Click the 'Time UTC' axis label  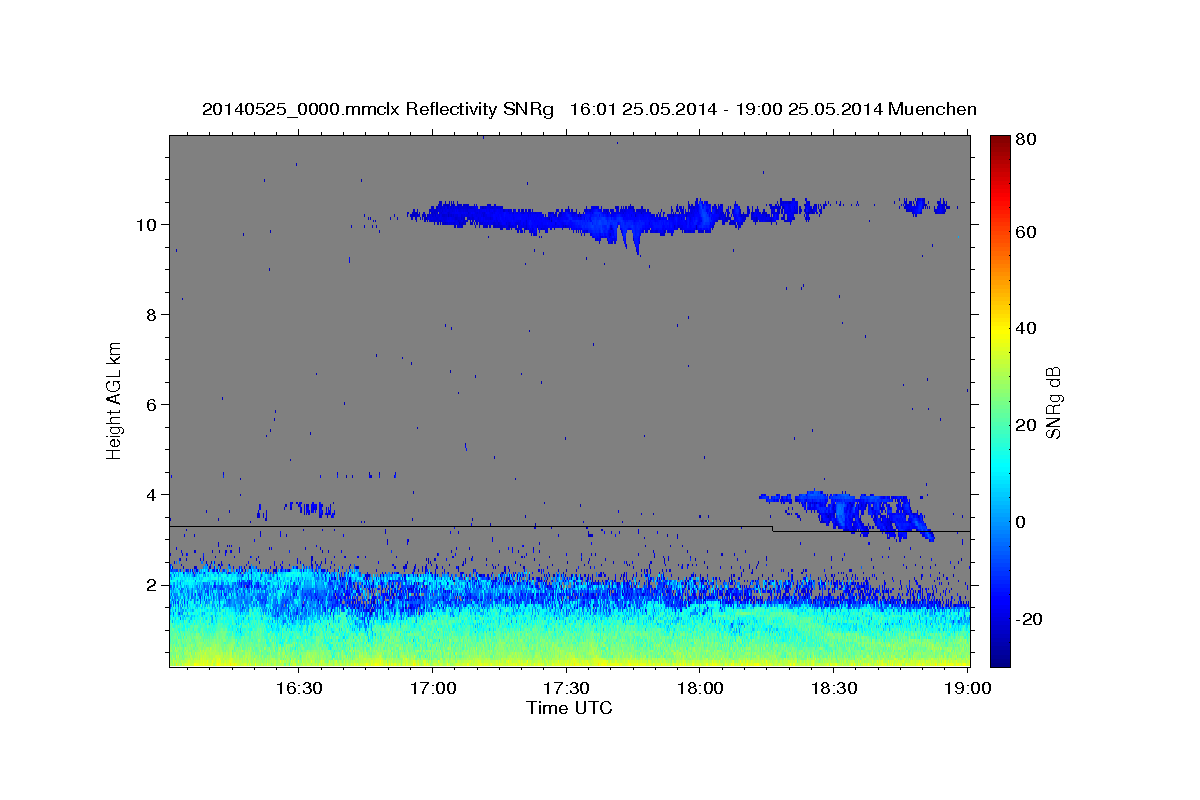pyautogui.click(x=569, y=708)
